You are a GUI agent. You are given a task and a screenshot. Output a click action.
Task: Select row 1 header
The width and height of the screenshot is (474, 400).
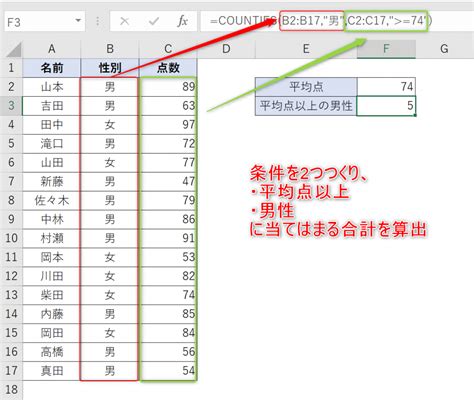pyautogui.click(x=11, y=68)
